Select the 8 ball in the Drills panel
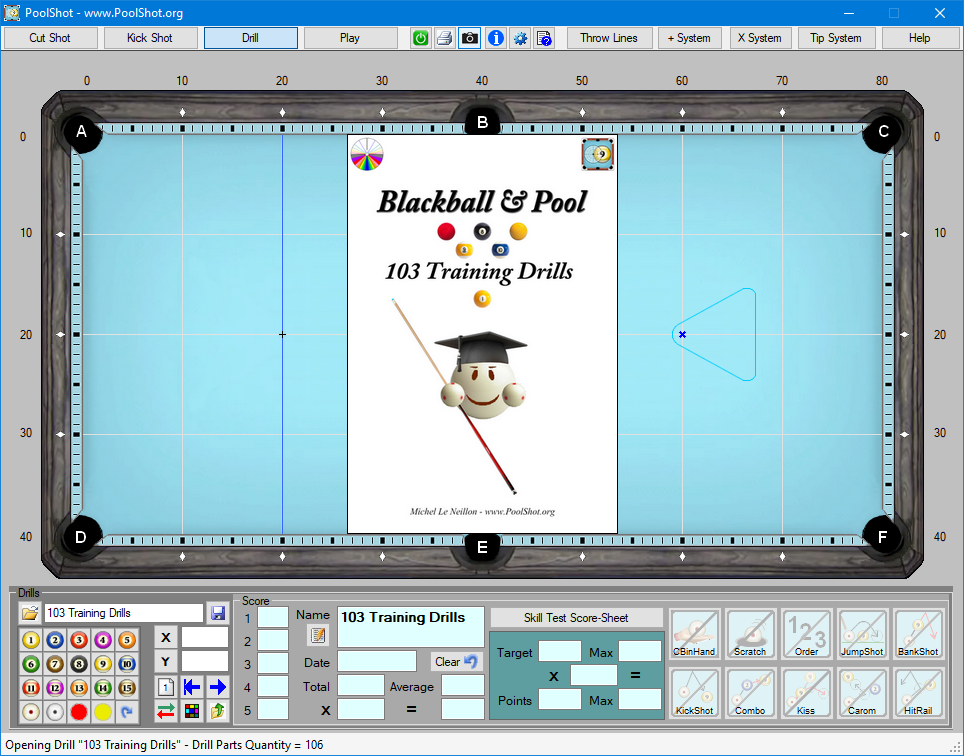This screenshot has width=964, height=756. (79, 663)
